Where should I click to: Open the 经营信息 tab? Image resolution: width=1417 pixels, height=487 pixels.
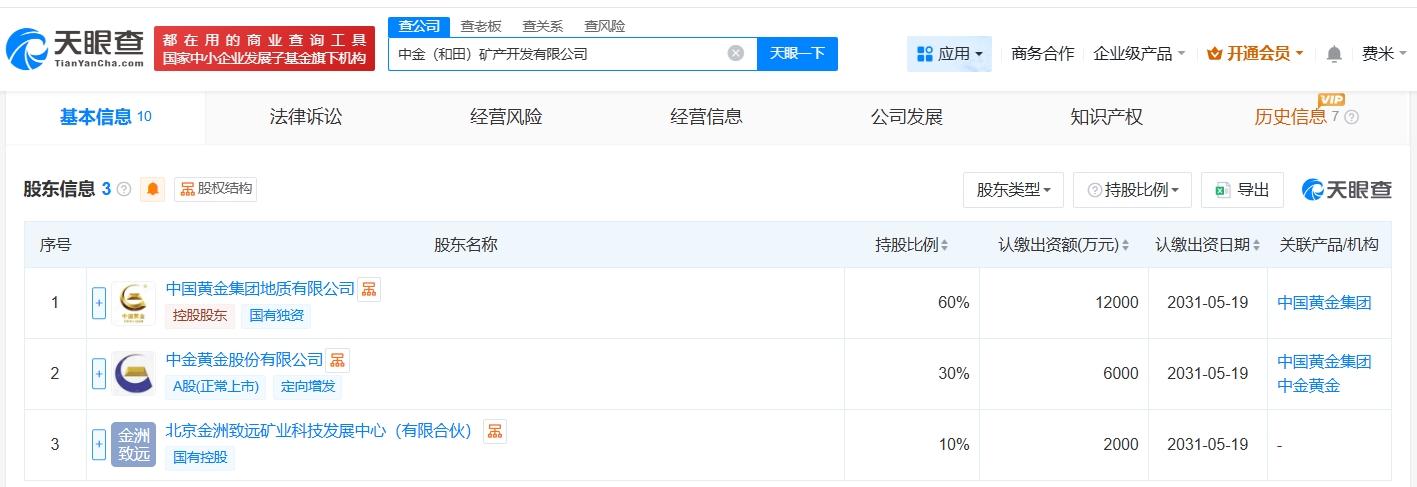(x=706, y=117)
